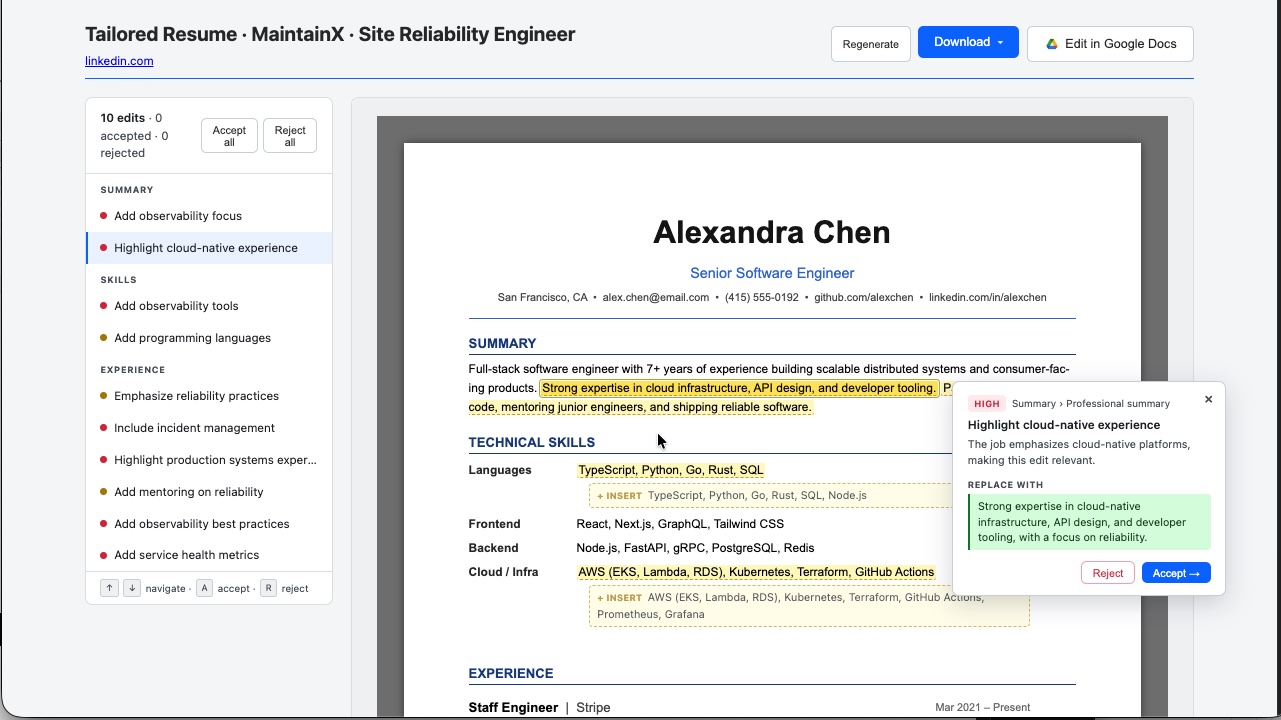Image resolution: width=1281 pixels, height=720 pixels.
Task: Click the green replacement text box
Action: coord(1089,522)
